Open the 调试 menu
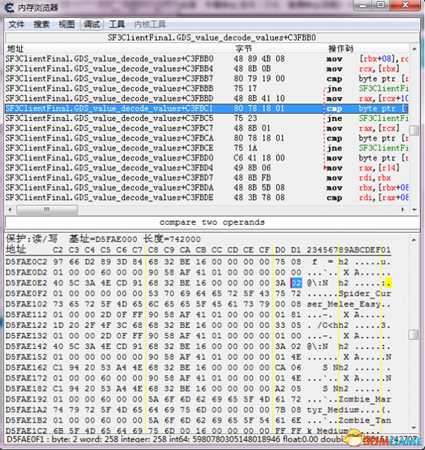This screenshot has width=425, height=450. pos(92,24)
